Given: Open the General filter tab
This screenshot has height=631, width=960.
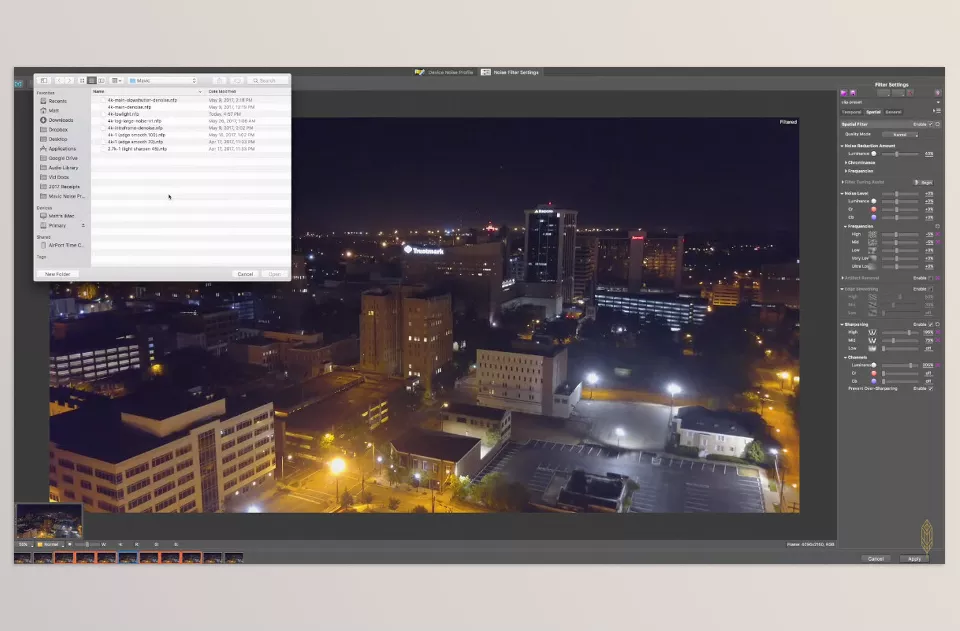Looking at the screenshot, I should 893,112.
